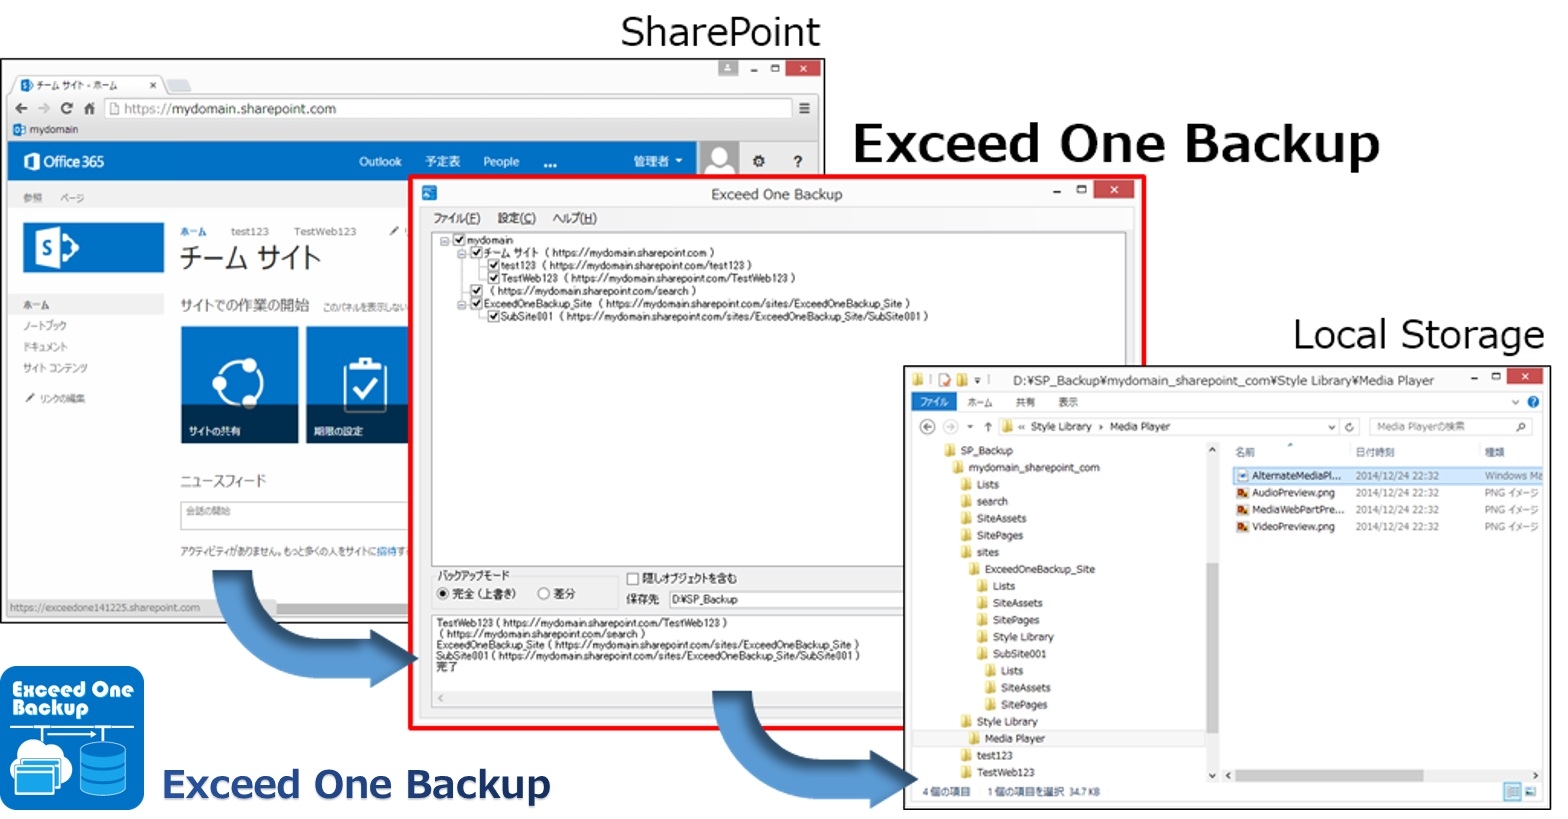Toggle the search site checkbox in backup tree

click(477, 291)
